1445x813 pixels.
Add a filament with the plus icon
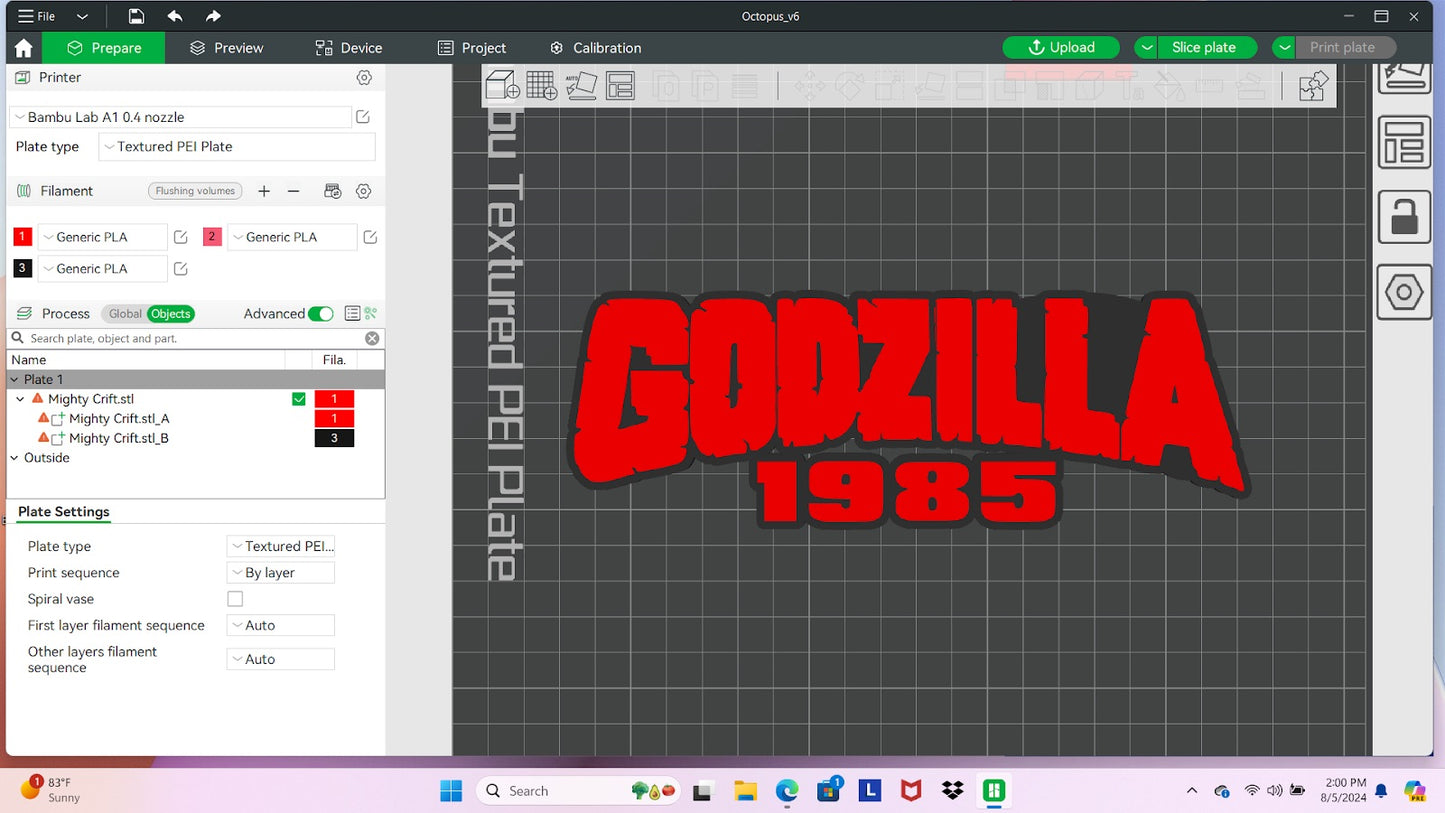click(264, 191)
